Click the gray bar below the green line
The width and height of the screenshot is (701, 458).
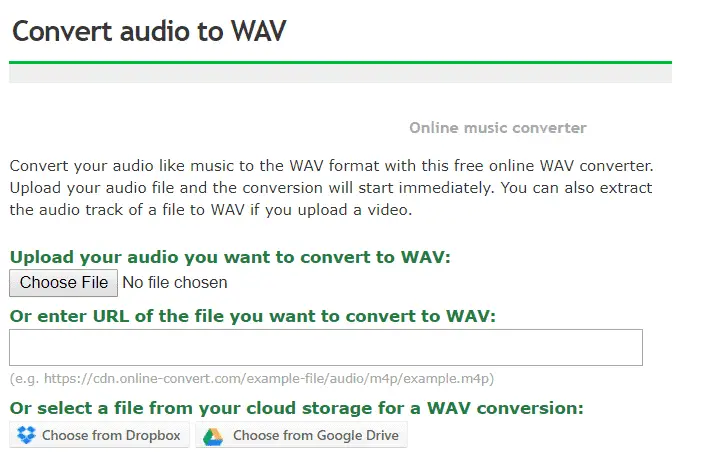pos(340,73)
